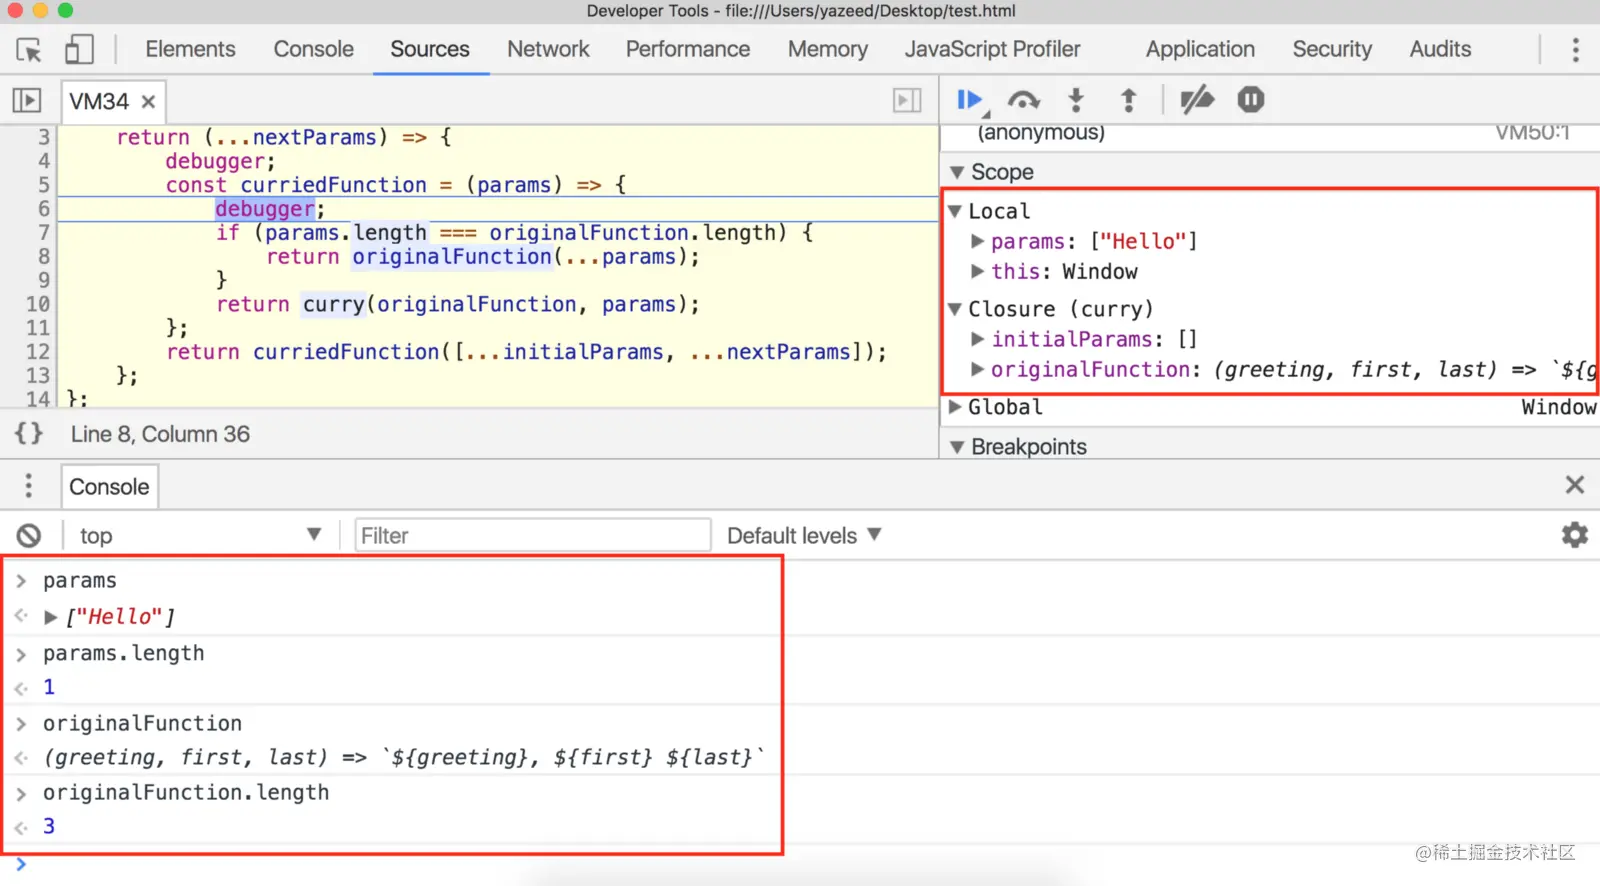Open the Elements tab
The height and width of the screenshot is (886, 1600).
pyautogui.click(x=190, y=49)
